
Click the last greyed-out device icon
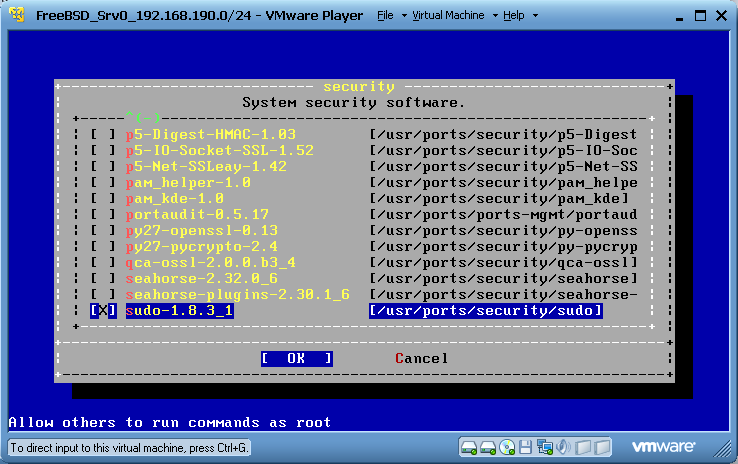[602, 447]
